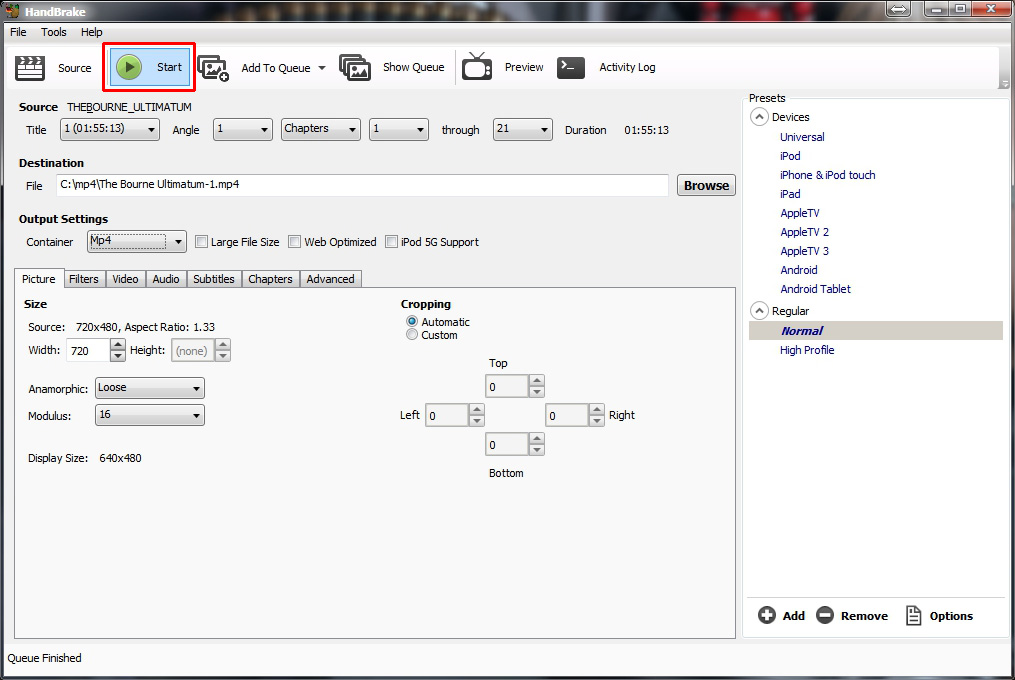Select the Android preset
The width and height of the screenshot is (1015, 680).
coord(799,270)
